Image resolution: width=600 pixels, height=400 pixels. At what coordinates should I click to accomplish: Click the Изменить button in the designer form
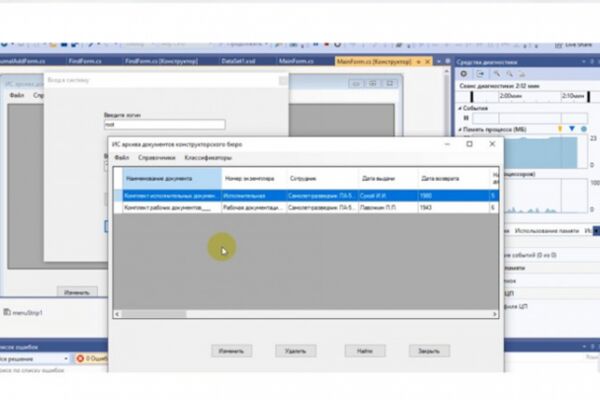point(77,292)
